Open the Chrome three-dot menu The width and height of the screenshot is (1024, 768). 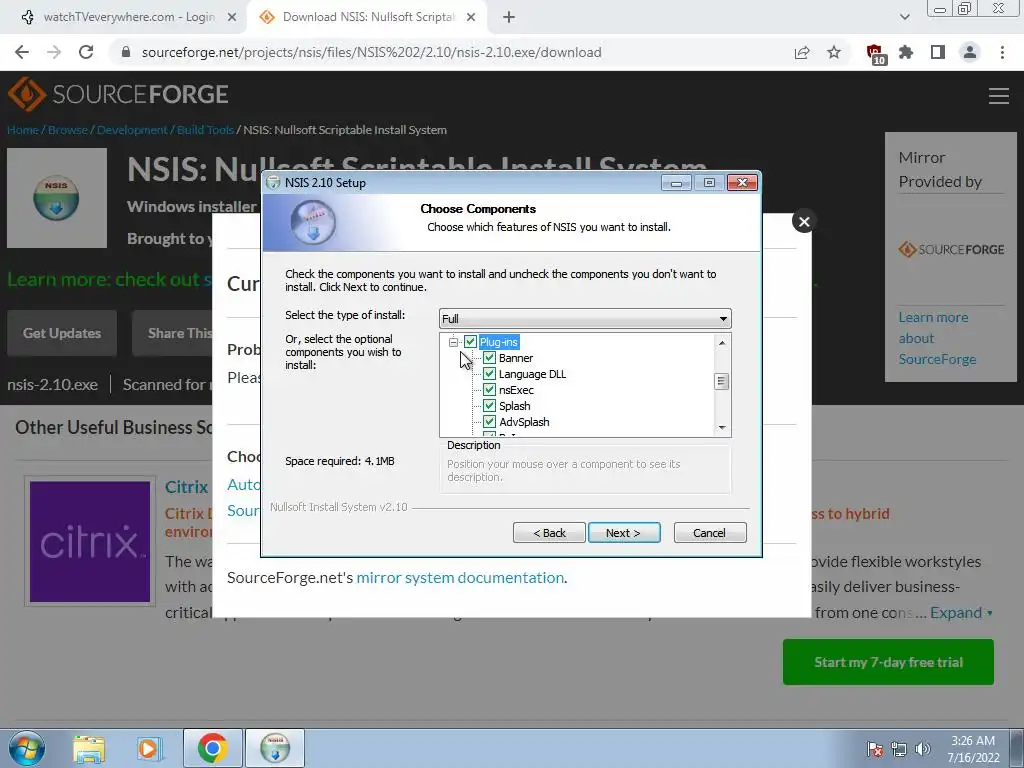1002,52
